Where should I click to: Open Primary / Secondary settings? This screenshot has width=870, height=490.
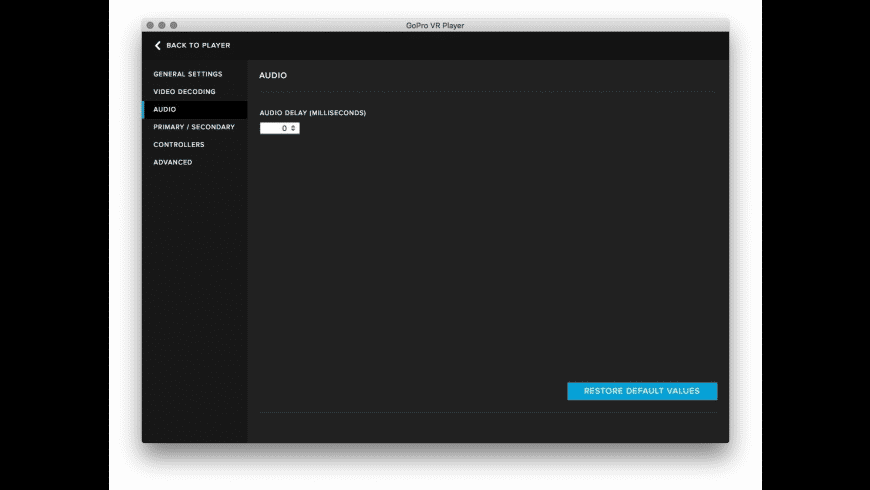[194, 127]
